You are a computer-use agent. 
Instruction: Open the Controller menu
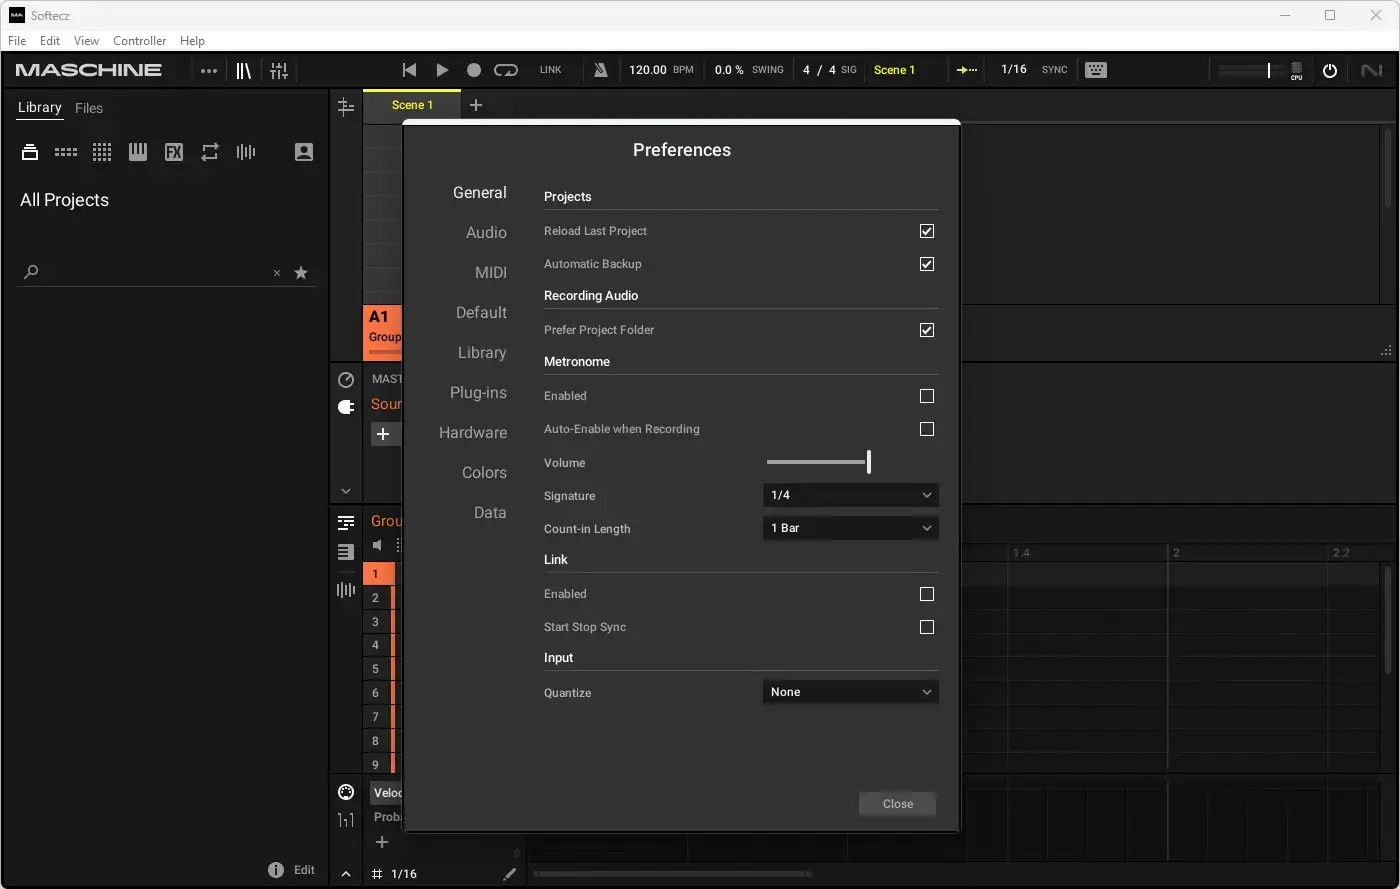140,41
